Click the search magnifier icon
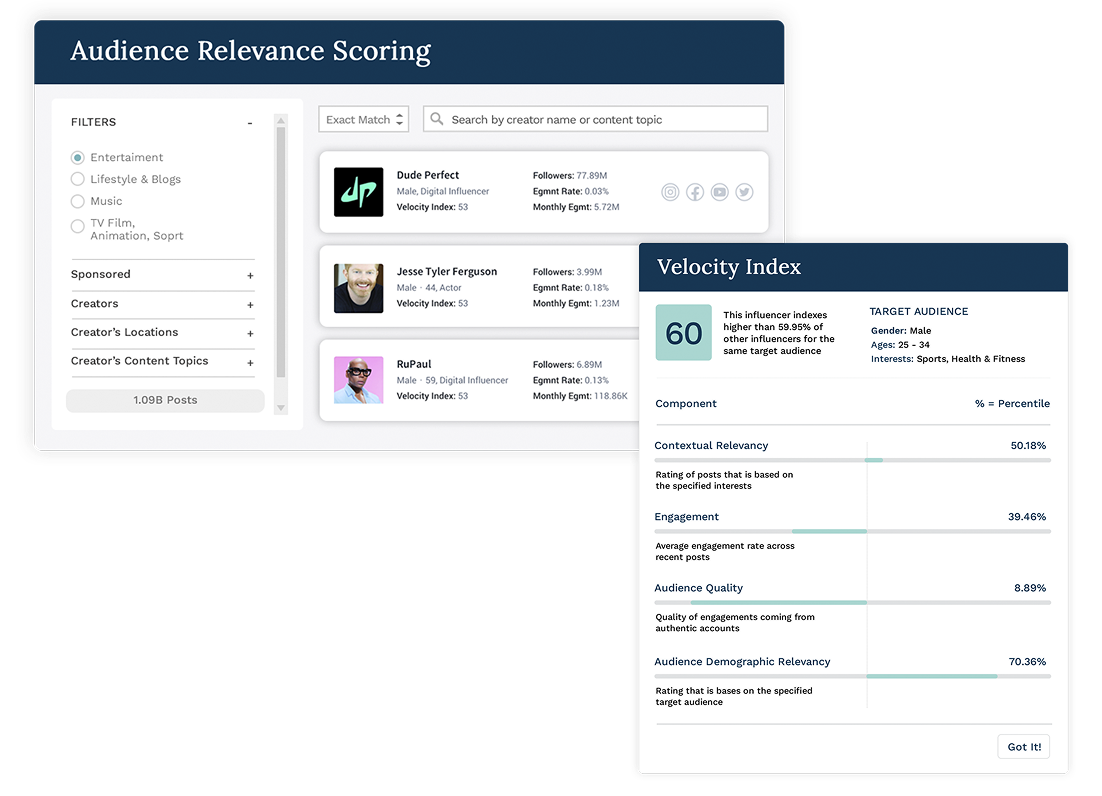The width and height of the screenshot is (1102, 796). (x=436, y=119)
